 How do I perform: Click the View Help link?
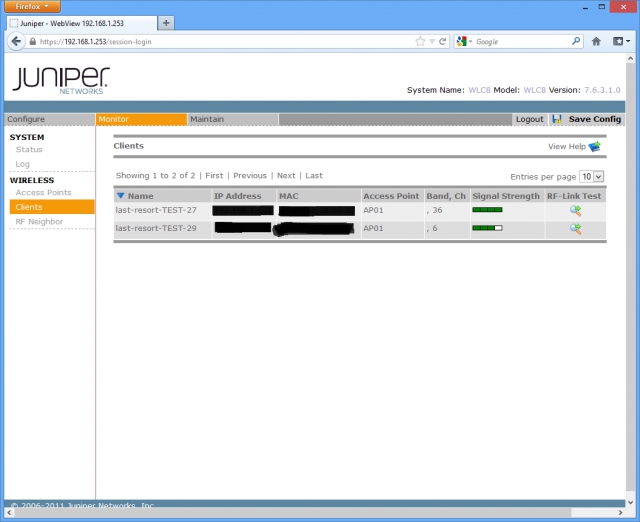(x=567, y=146)
